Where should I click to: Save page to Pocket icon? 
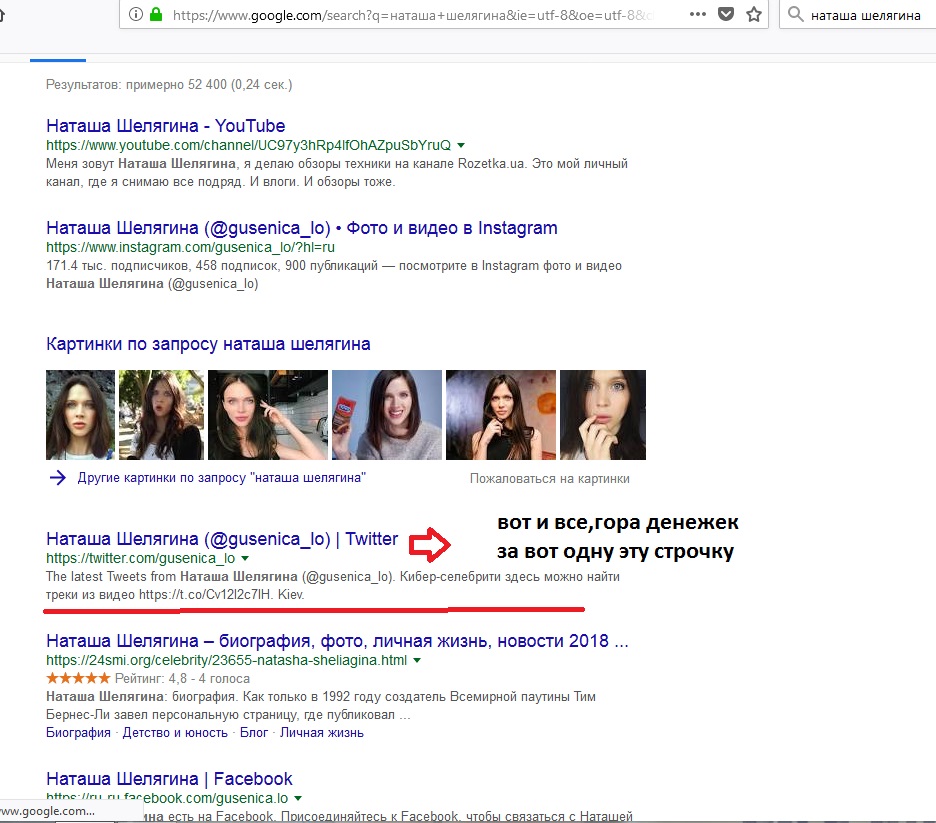(x=726, y=14)
